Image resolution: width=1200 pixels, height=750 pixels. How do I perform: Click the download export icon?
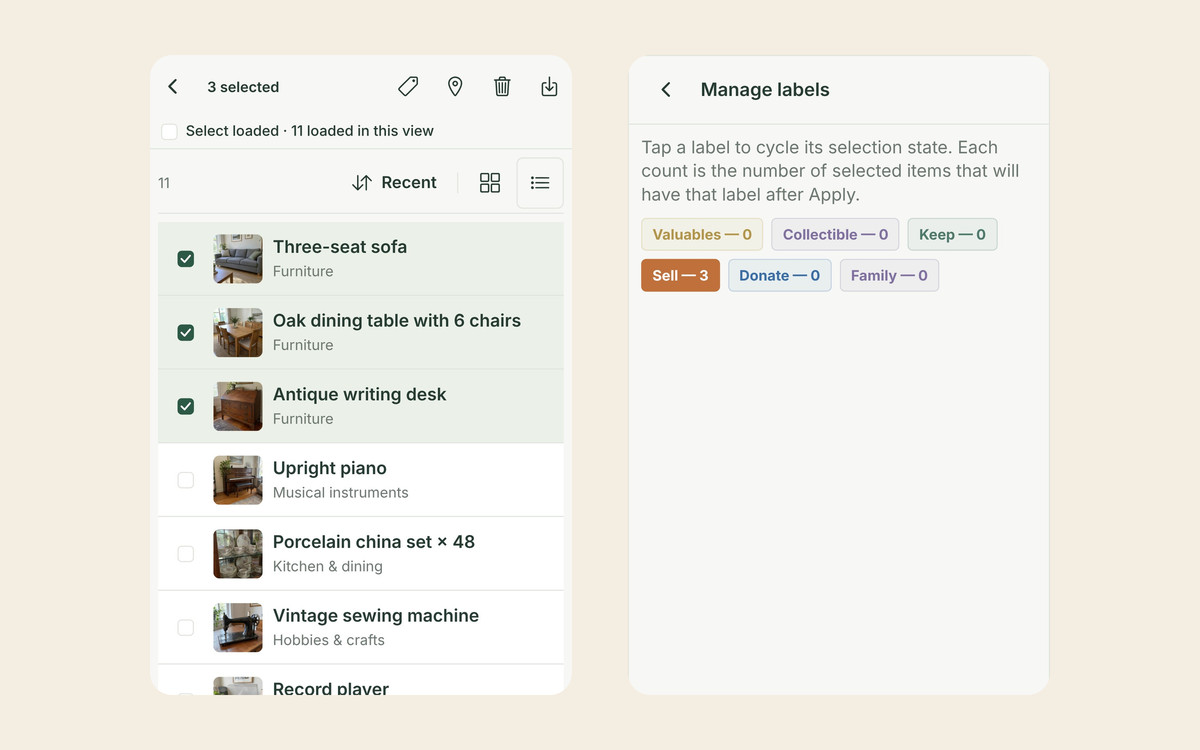pos(549,87)
